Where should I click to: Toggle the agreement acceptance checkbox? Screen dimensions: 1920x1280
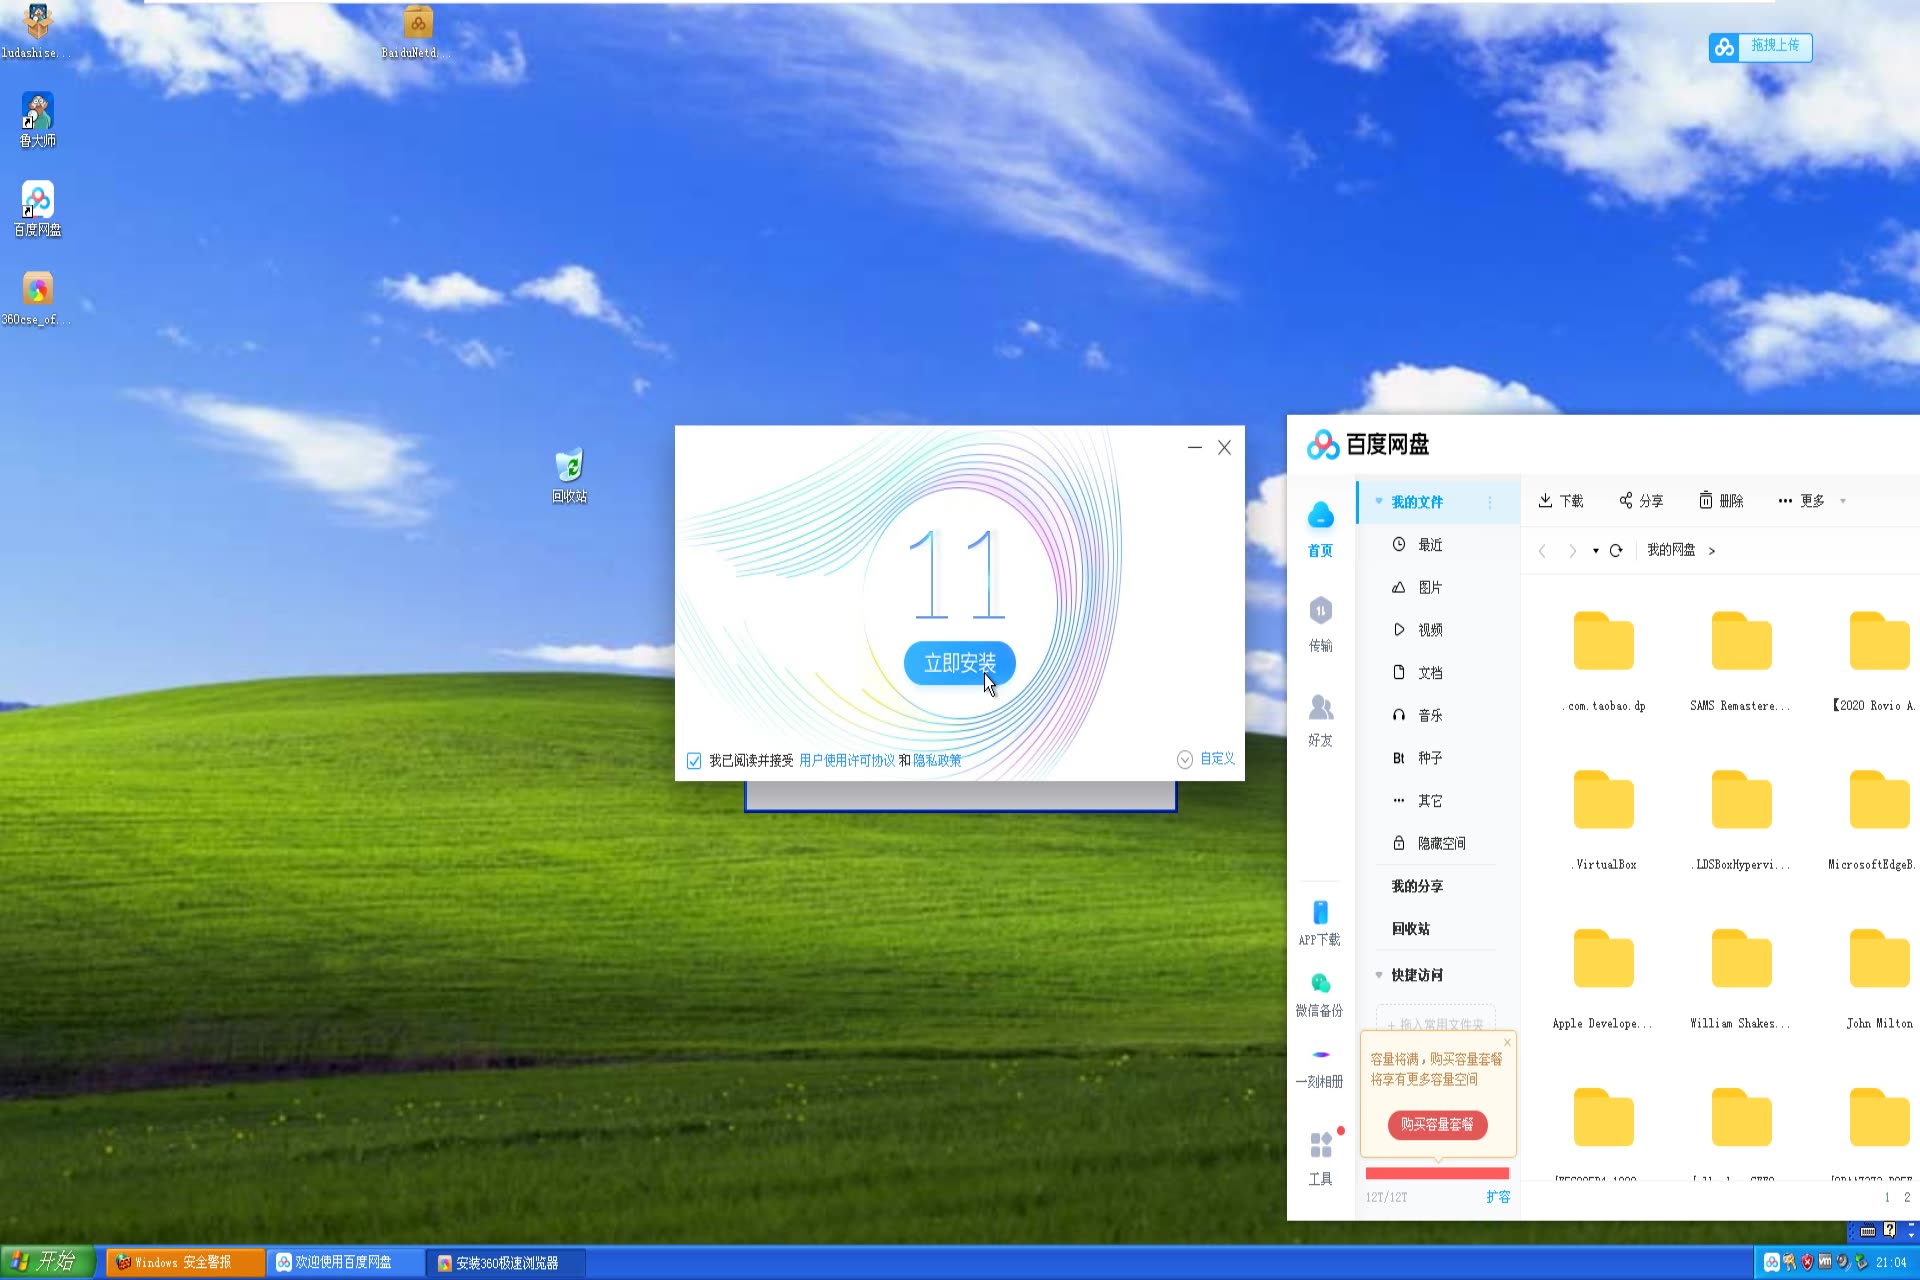click(694, 761)
